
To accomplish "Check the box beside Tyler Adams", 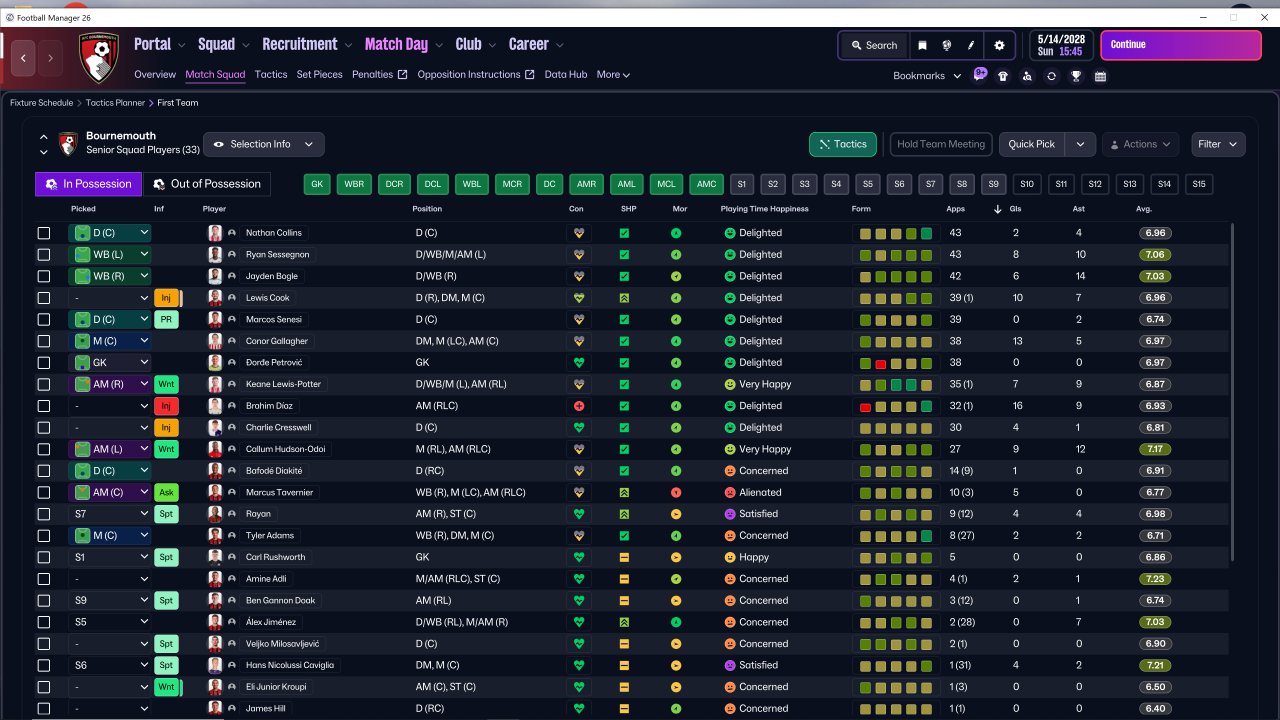I will point(44,536).
